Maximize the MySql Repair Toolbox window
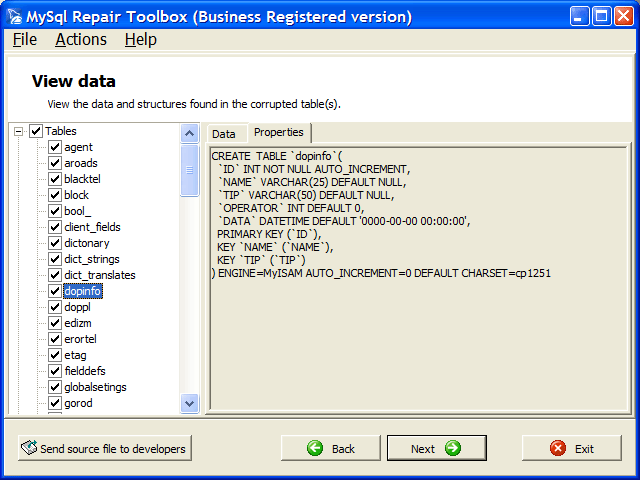 coord(602,16)
